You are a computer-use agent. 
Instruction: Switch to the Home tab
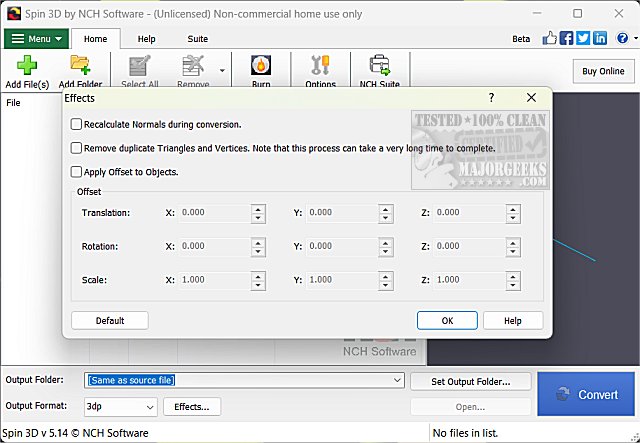pos(96,39)
